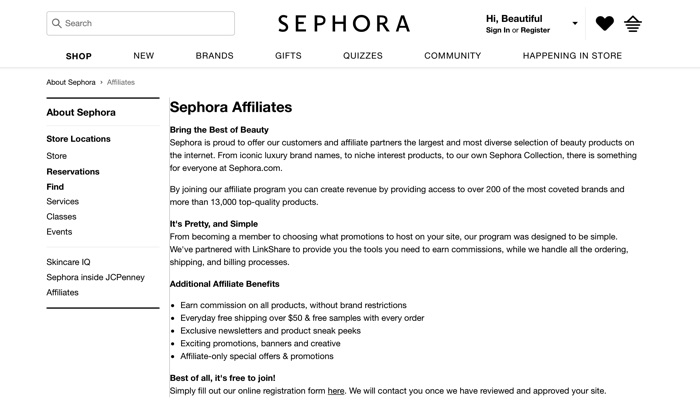Click the magnifying glass search icon
The image size is (700, 414).
point(56,23)
